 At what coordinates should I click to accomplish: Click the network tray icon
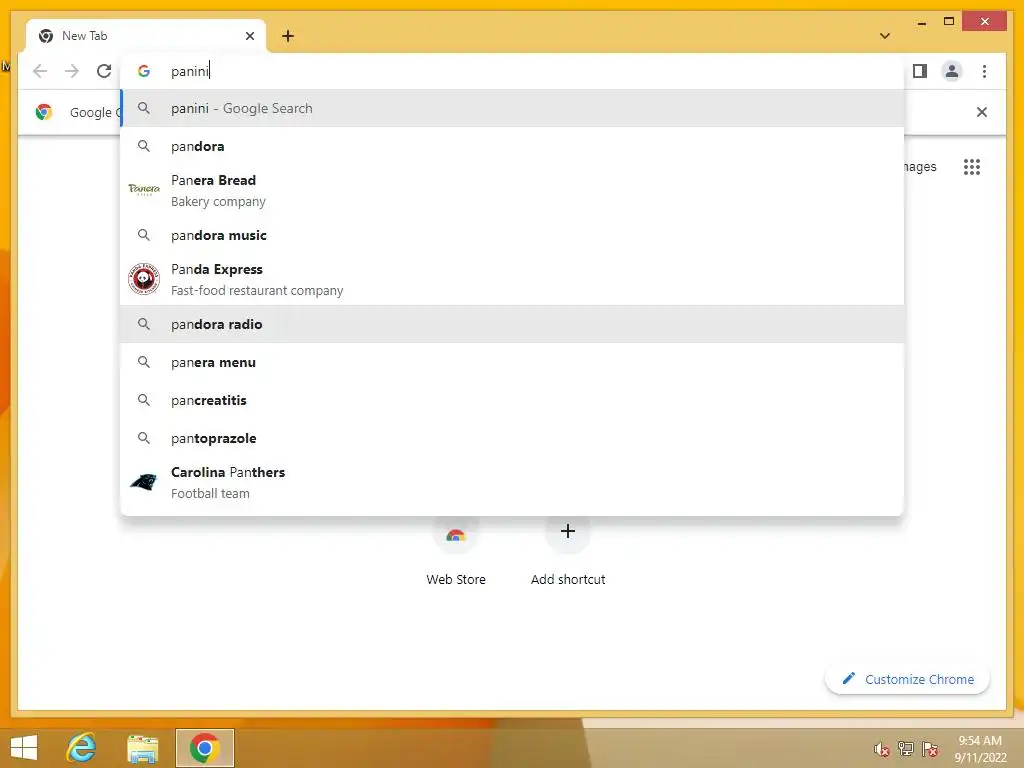[906, 748]
